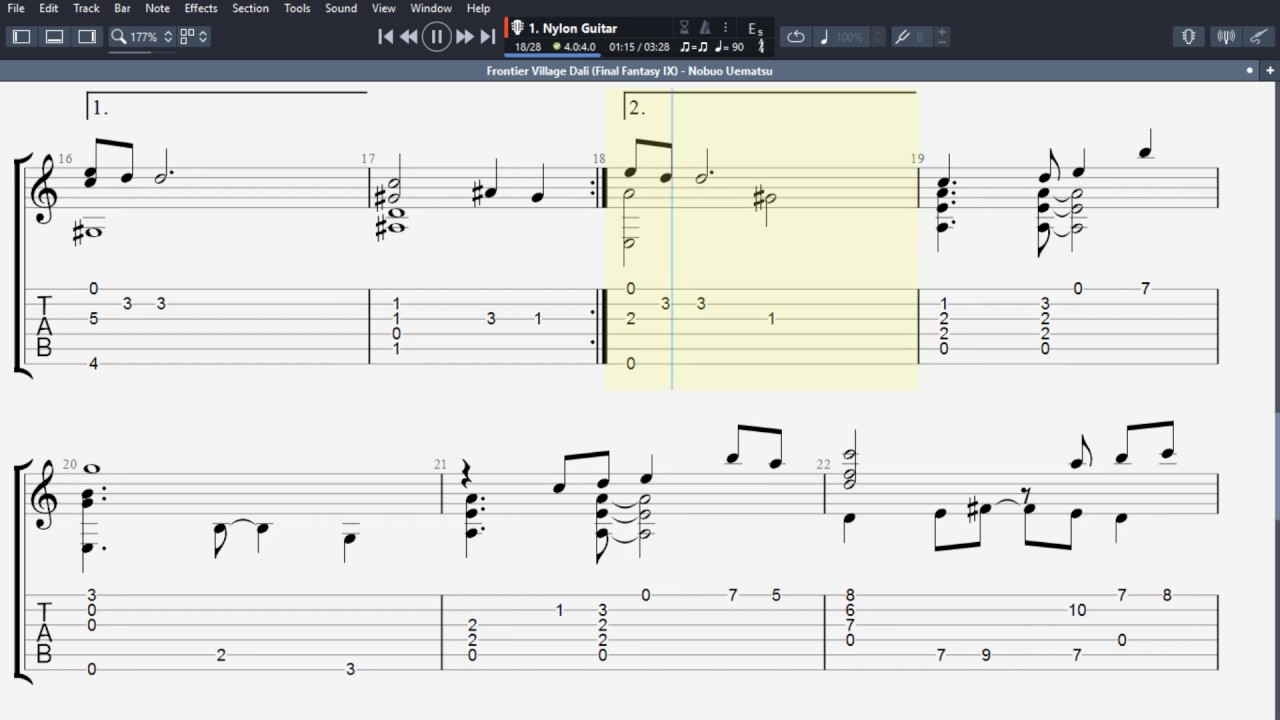Click the zoom magnifier icon
1280x720 pixels.
(x=119, y=37)
